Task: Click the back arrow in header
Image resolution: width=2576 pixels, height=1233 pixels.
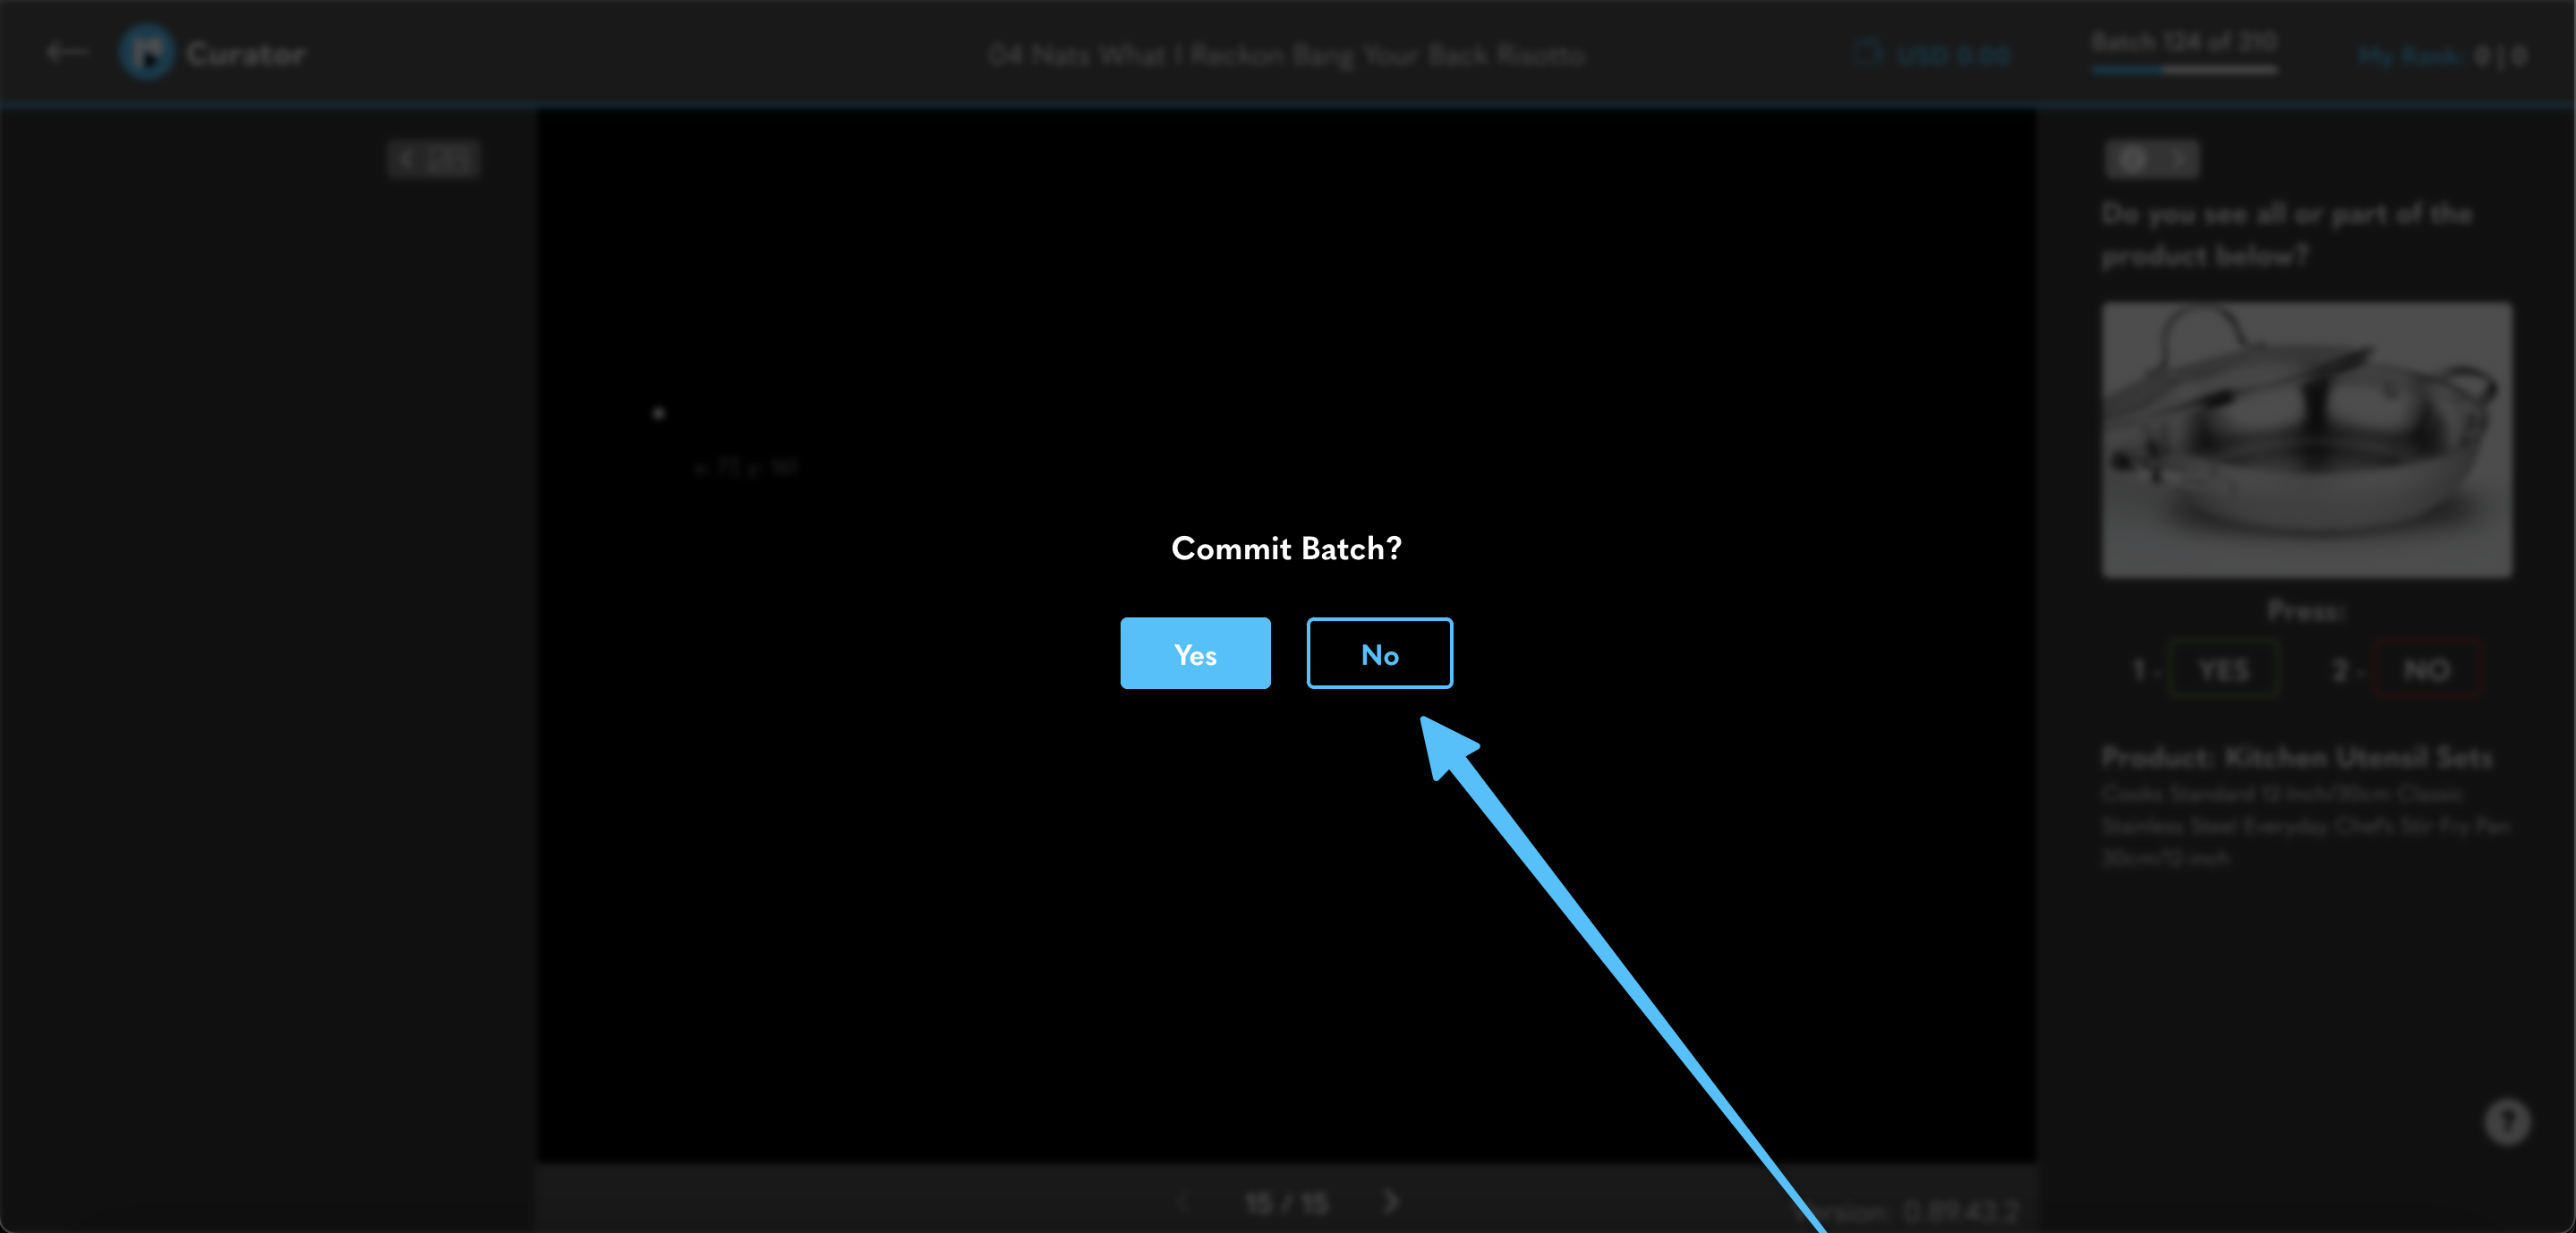Action: coord(67,52)
